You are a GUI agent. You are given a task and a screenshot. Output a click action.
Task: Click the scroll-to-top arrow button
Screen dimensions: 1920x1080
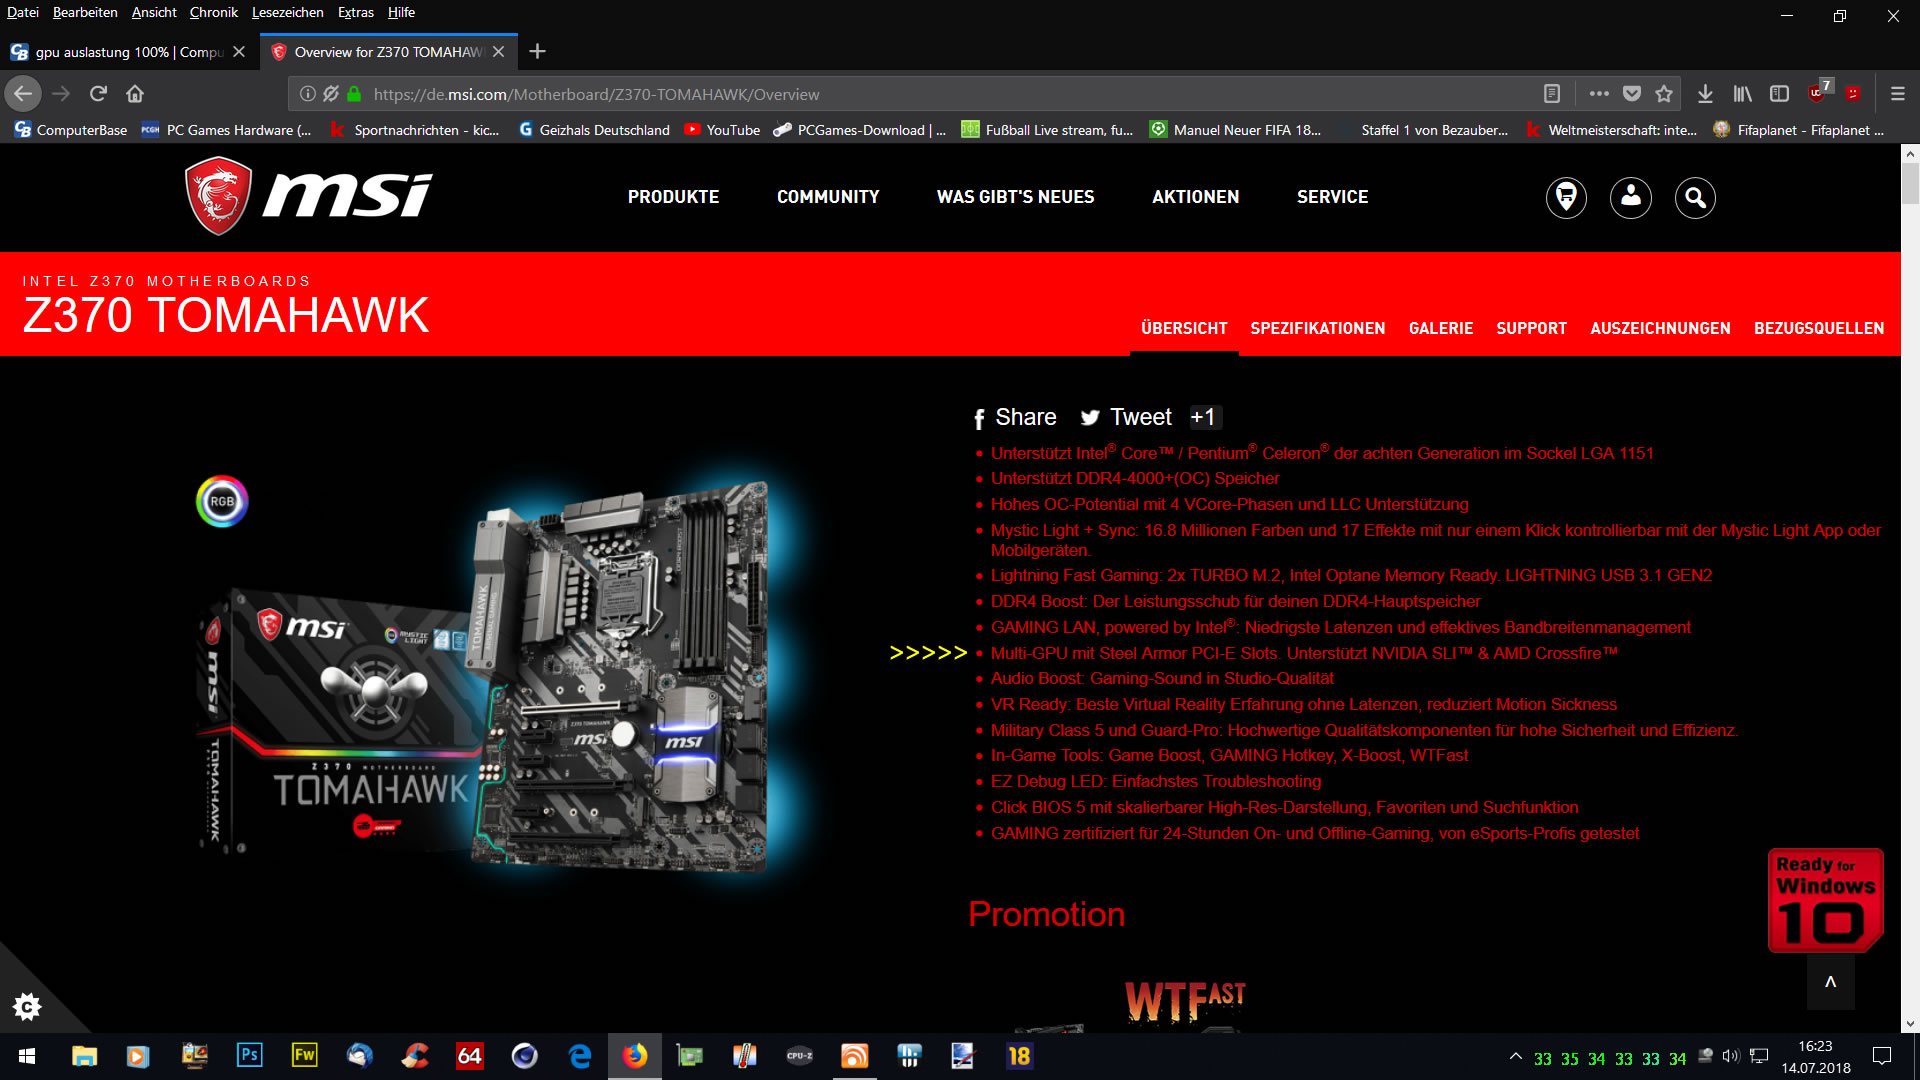tap(1830, 982)
